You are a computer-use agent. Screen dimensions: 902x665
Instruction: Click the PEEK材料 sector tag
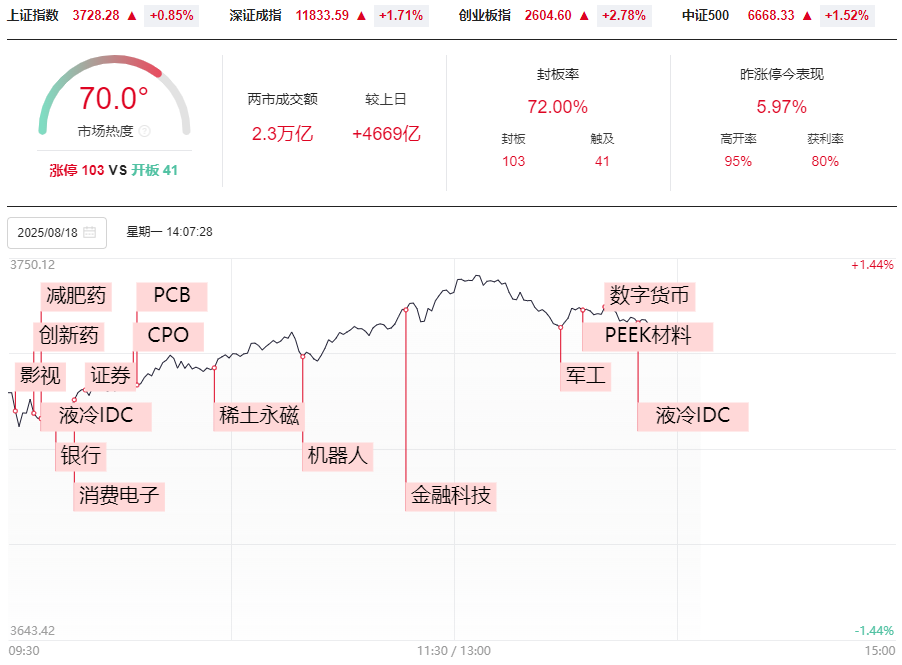(648, 336)
